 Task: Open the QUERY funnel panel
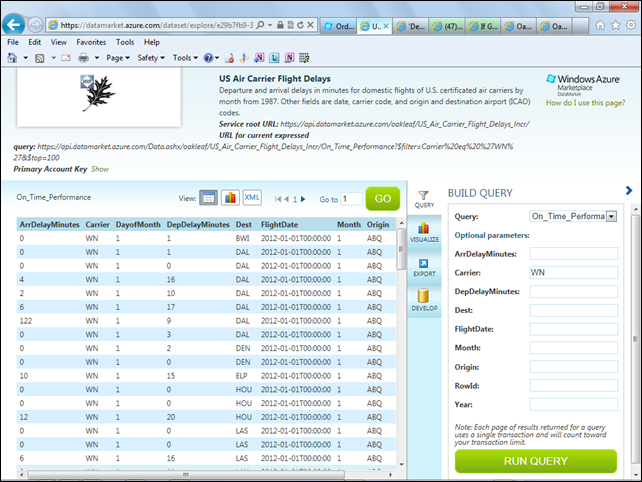(x=424, y=199)
